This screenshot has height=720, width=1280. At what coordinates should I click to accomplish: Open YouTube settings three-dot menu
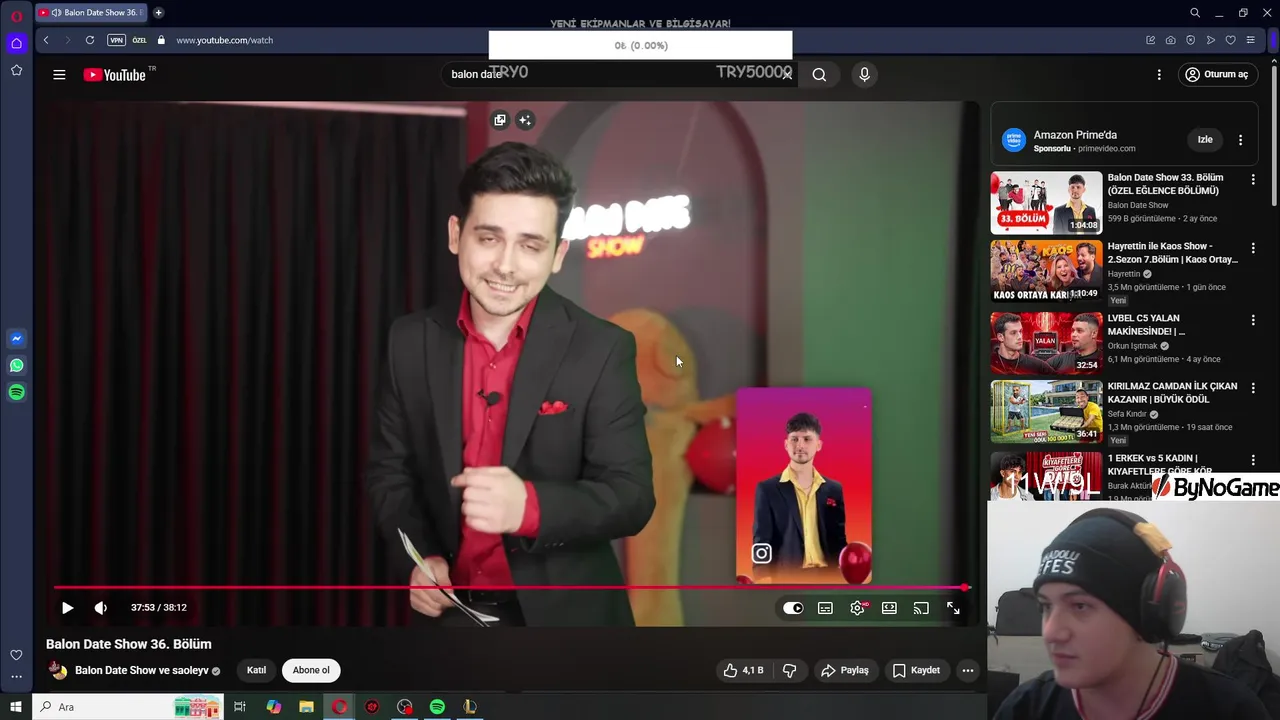pyautogui.click(x=1159, y=75)
